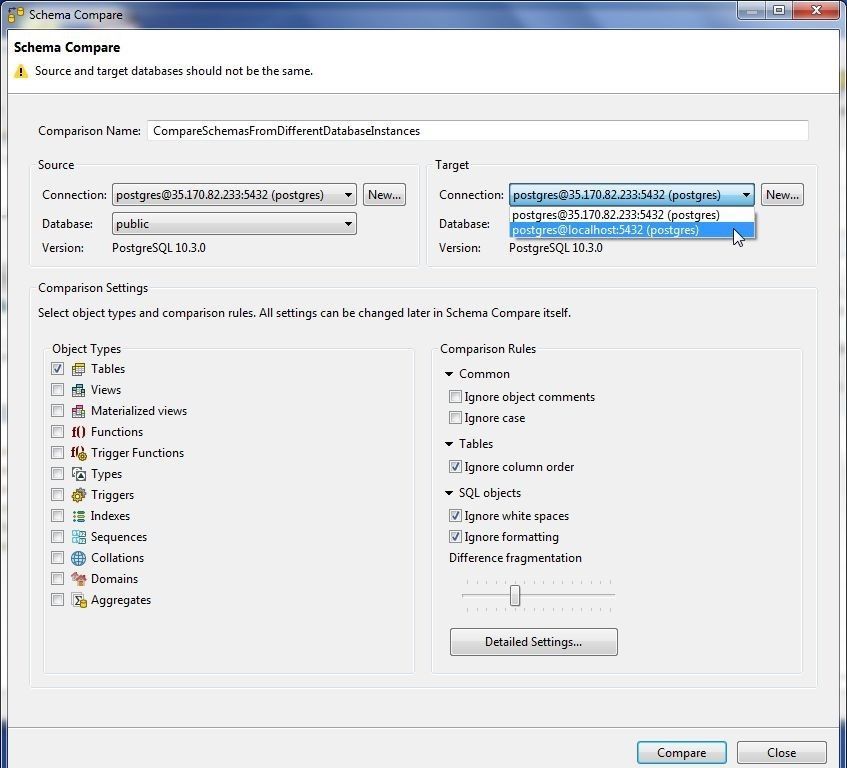
Task: Click the Schema Compare title bar icon
Action: pos(16,15)
